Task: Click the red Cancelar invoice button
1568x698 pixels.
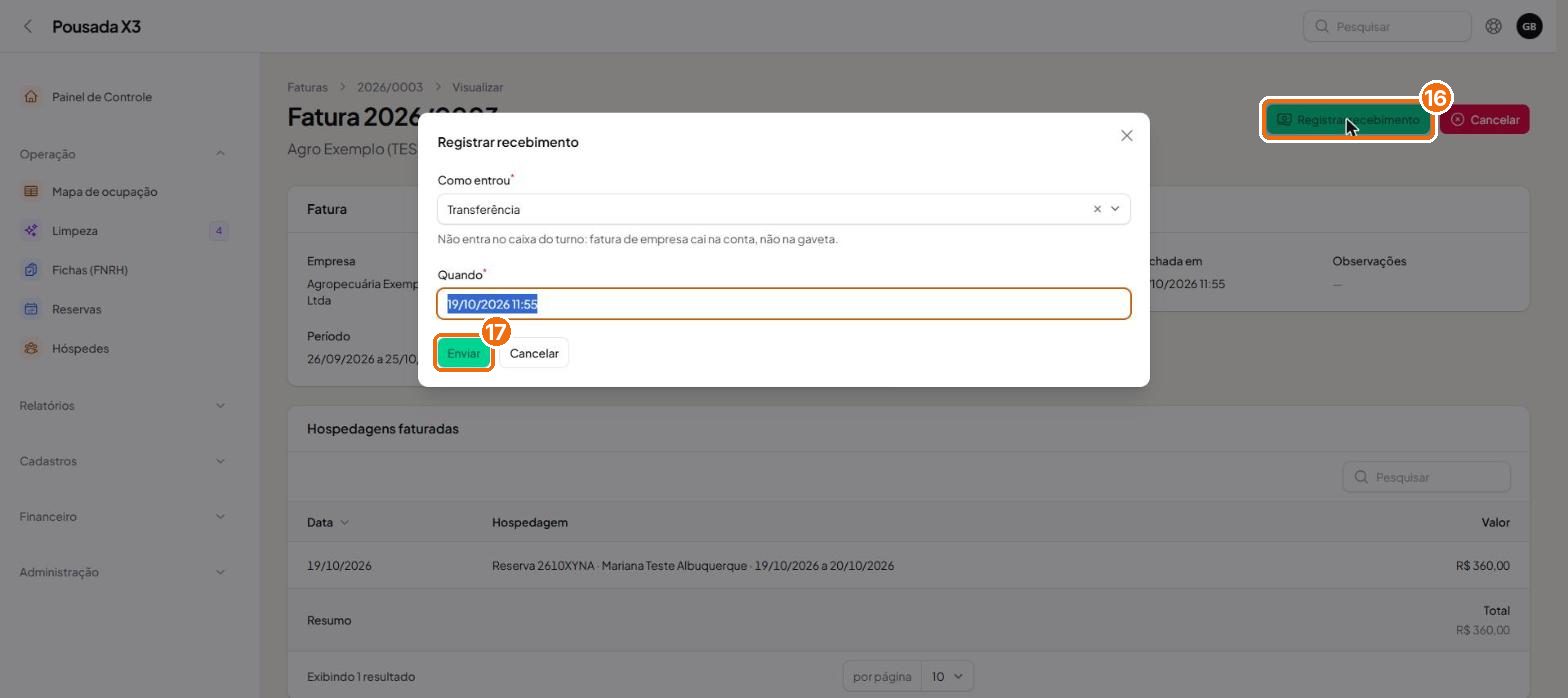Action: tap(1485, 120)
